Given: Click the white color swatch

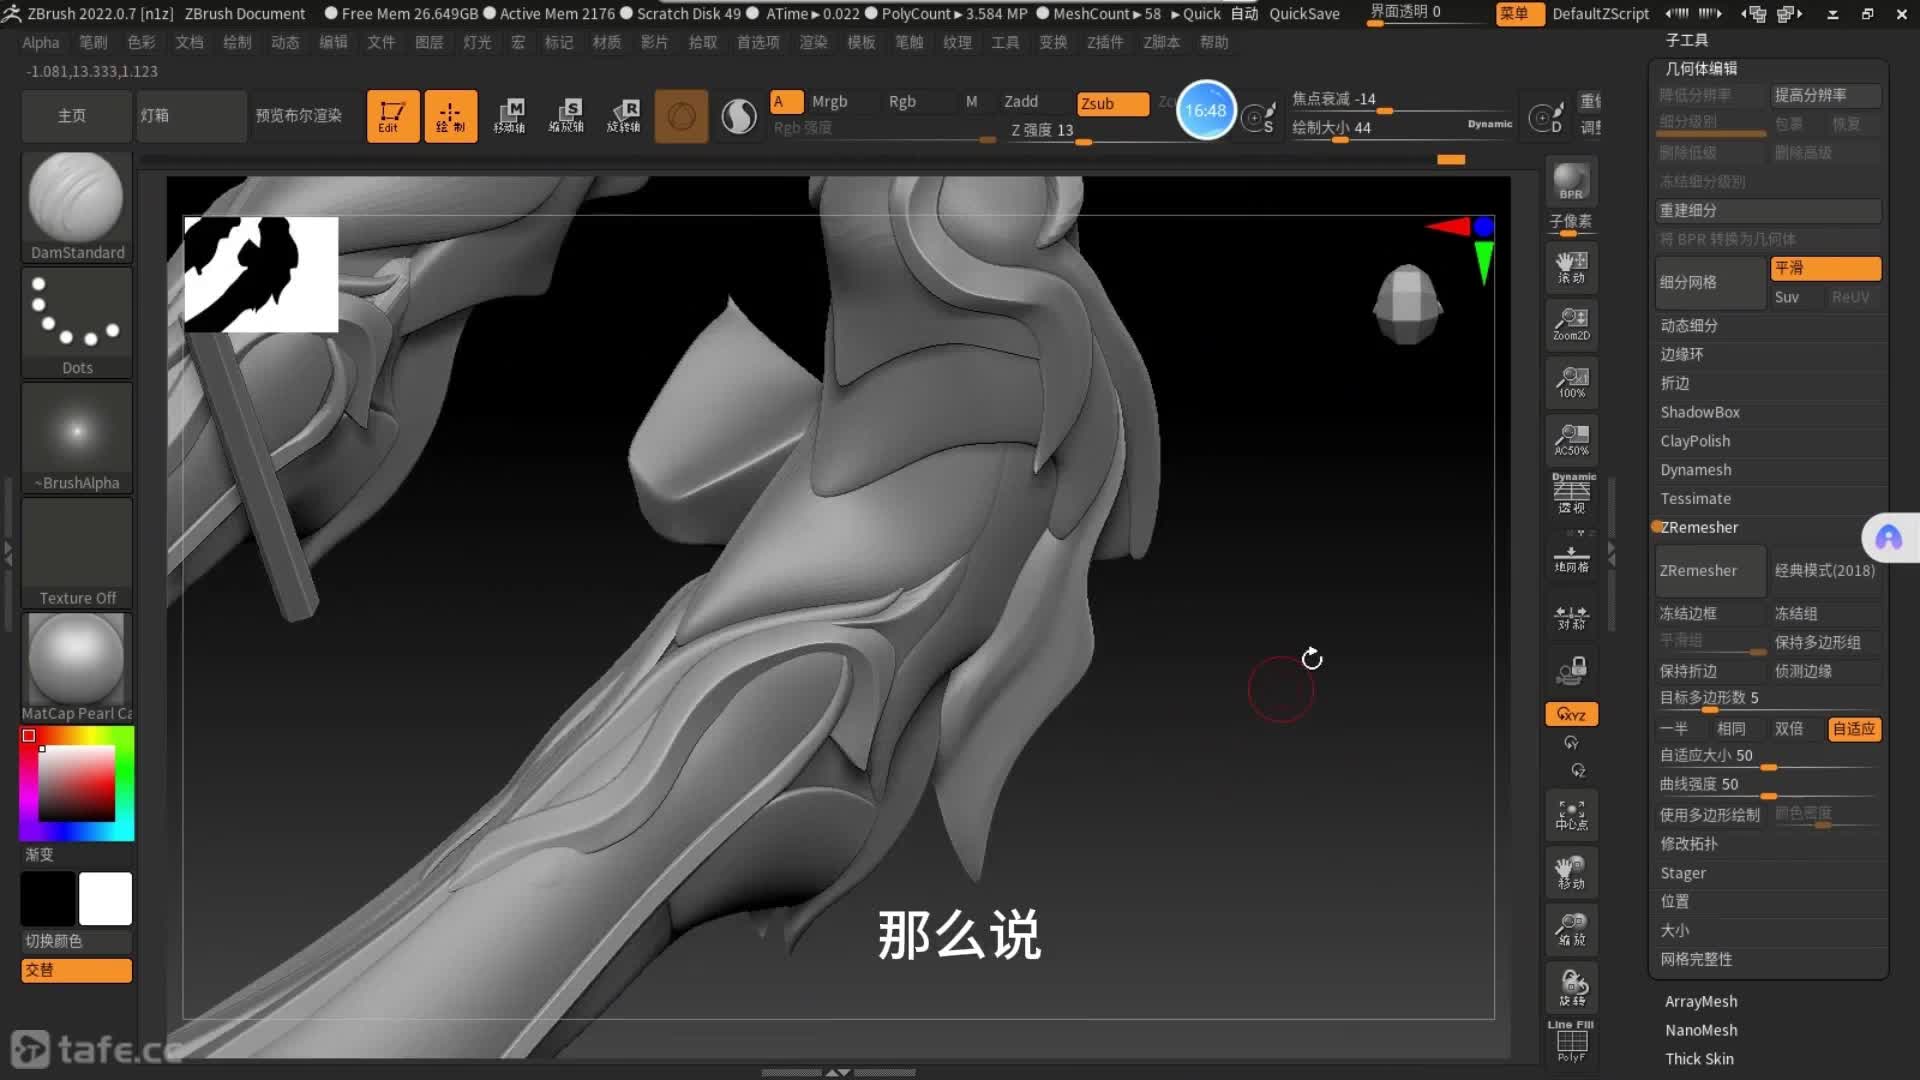Looking at the screenshot, I should click(x=105, y=897).
